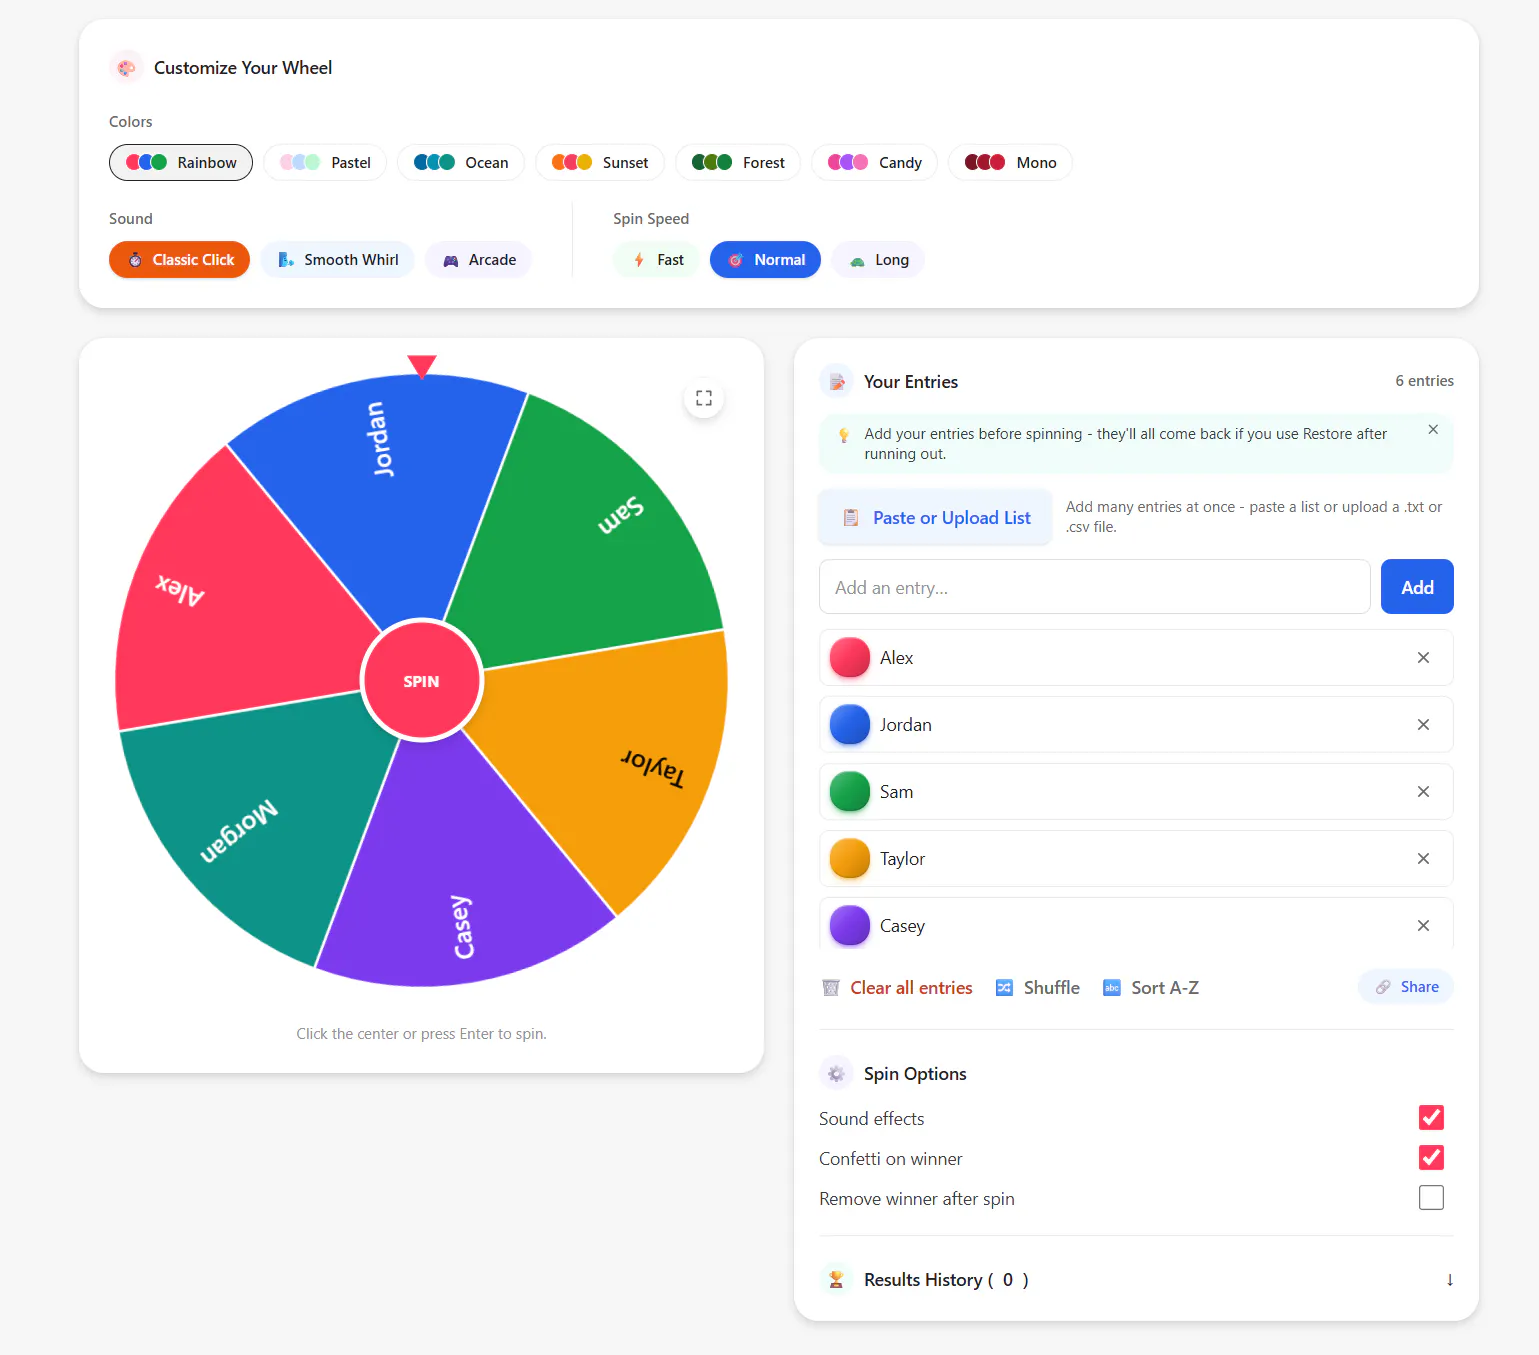Click the '6 entries' count text

[x=1424, y=381]
